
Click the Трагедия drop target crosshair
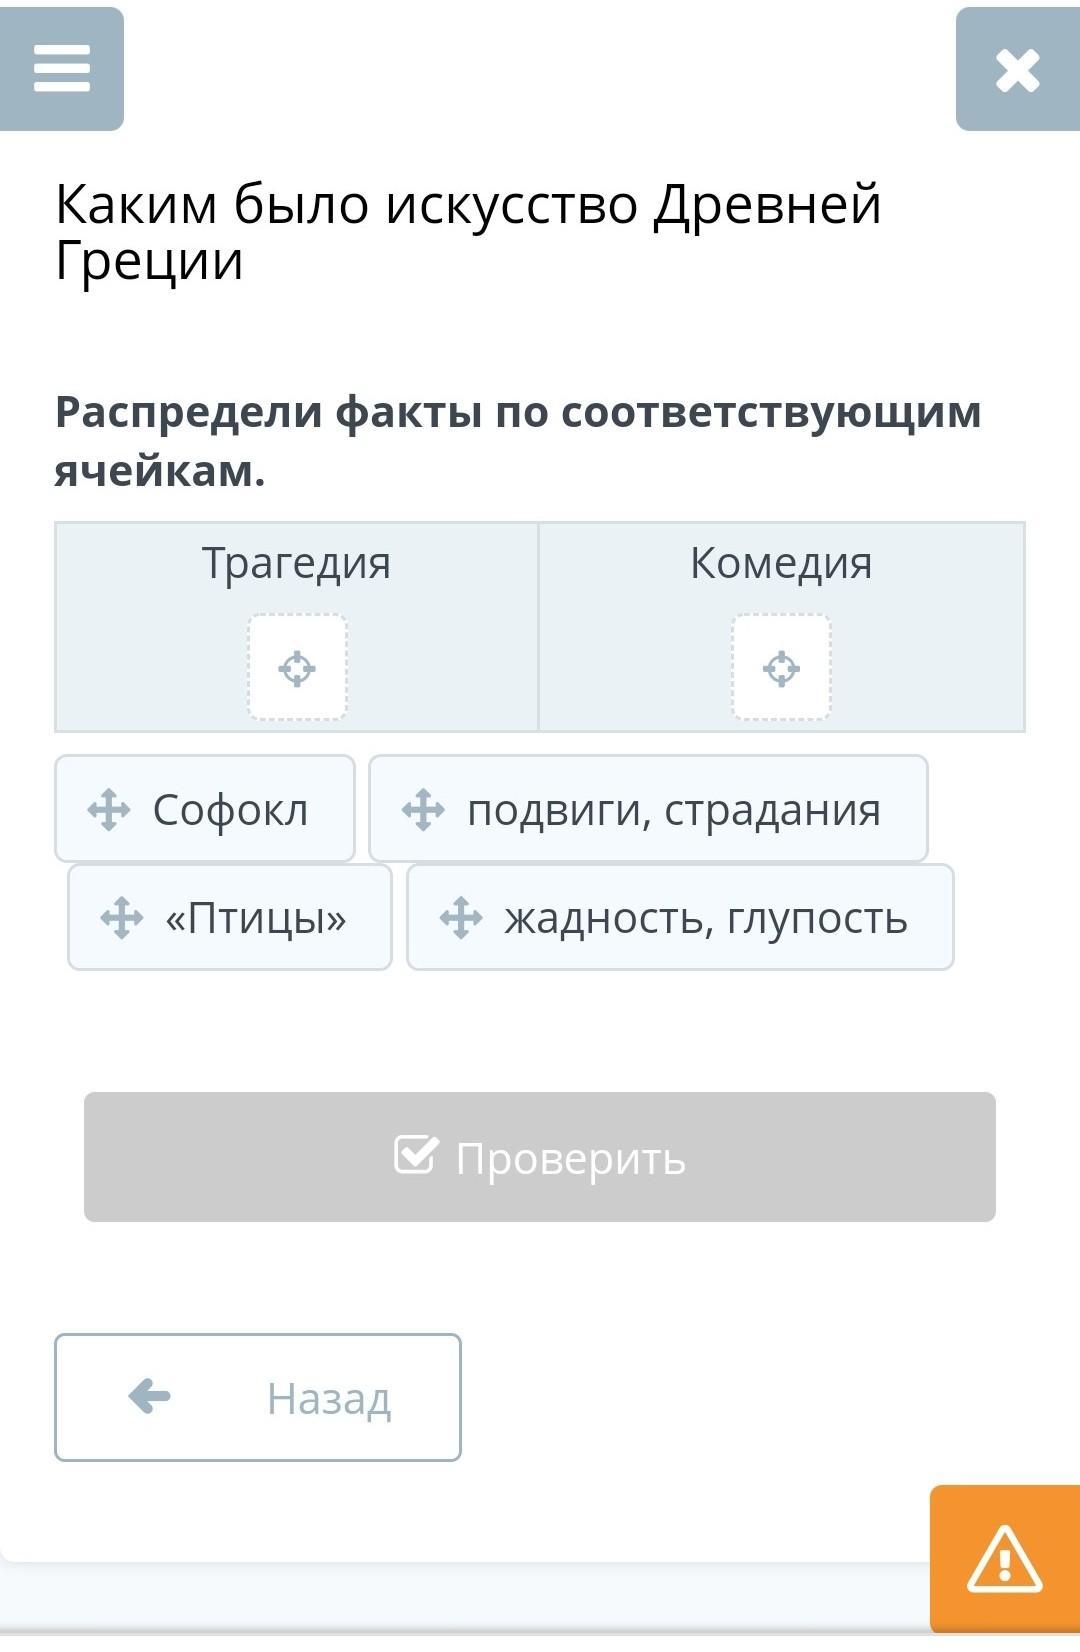click(297, 668)
